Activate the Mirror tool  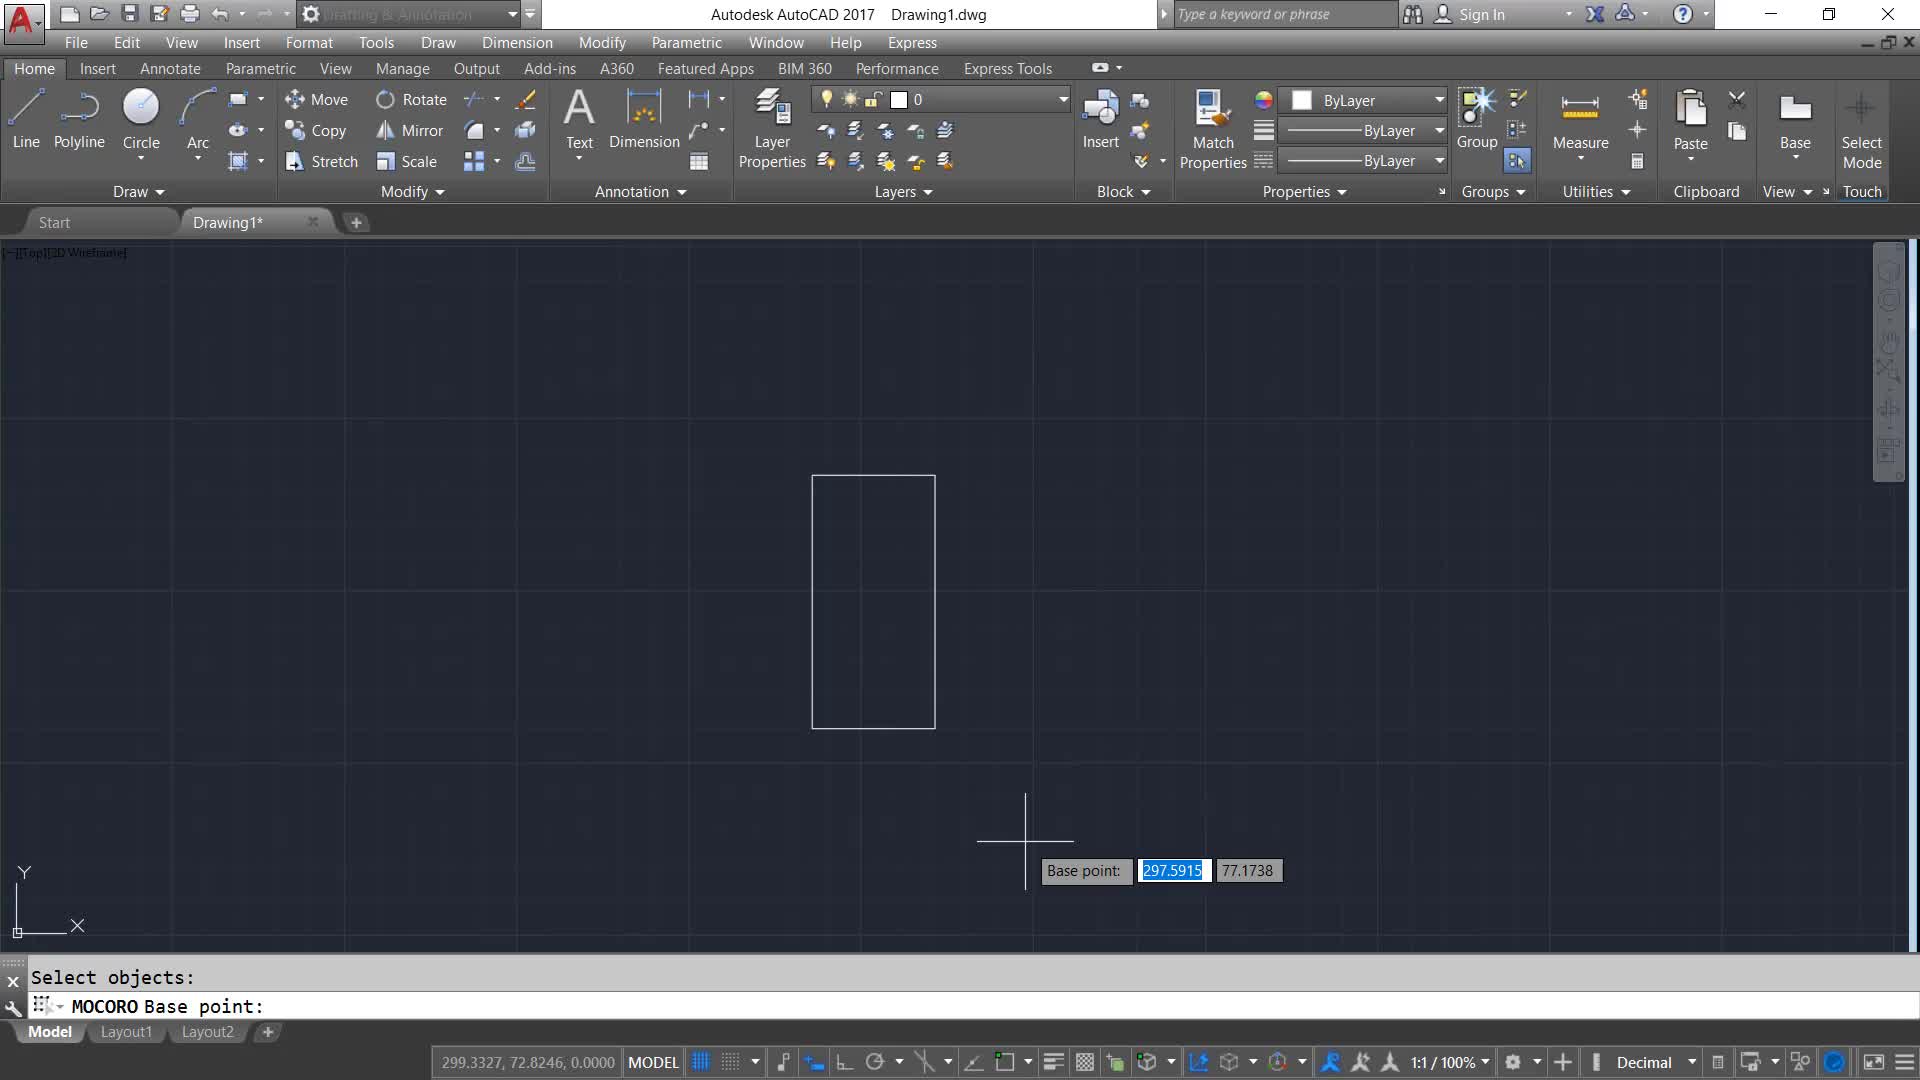coord(409,130)
